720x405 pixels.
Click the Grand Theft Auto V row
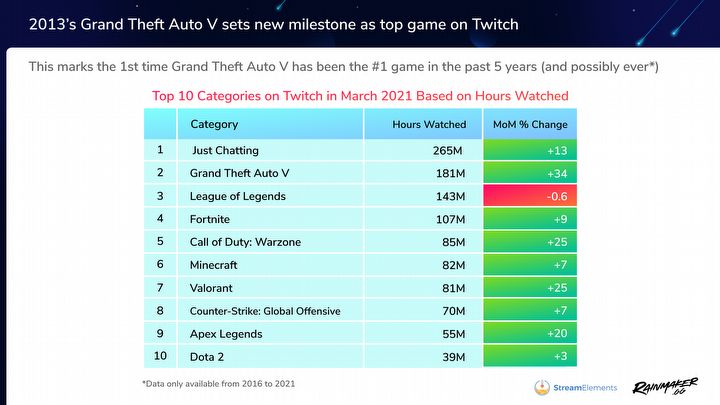(x=360, y=173)
